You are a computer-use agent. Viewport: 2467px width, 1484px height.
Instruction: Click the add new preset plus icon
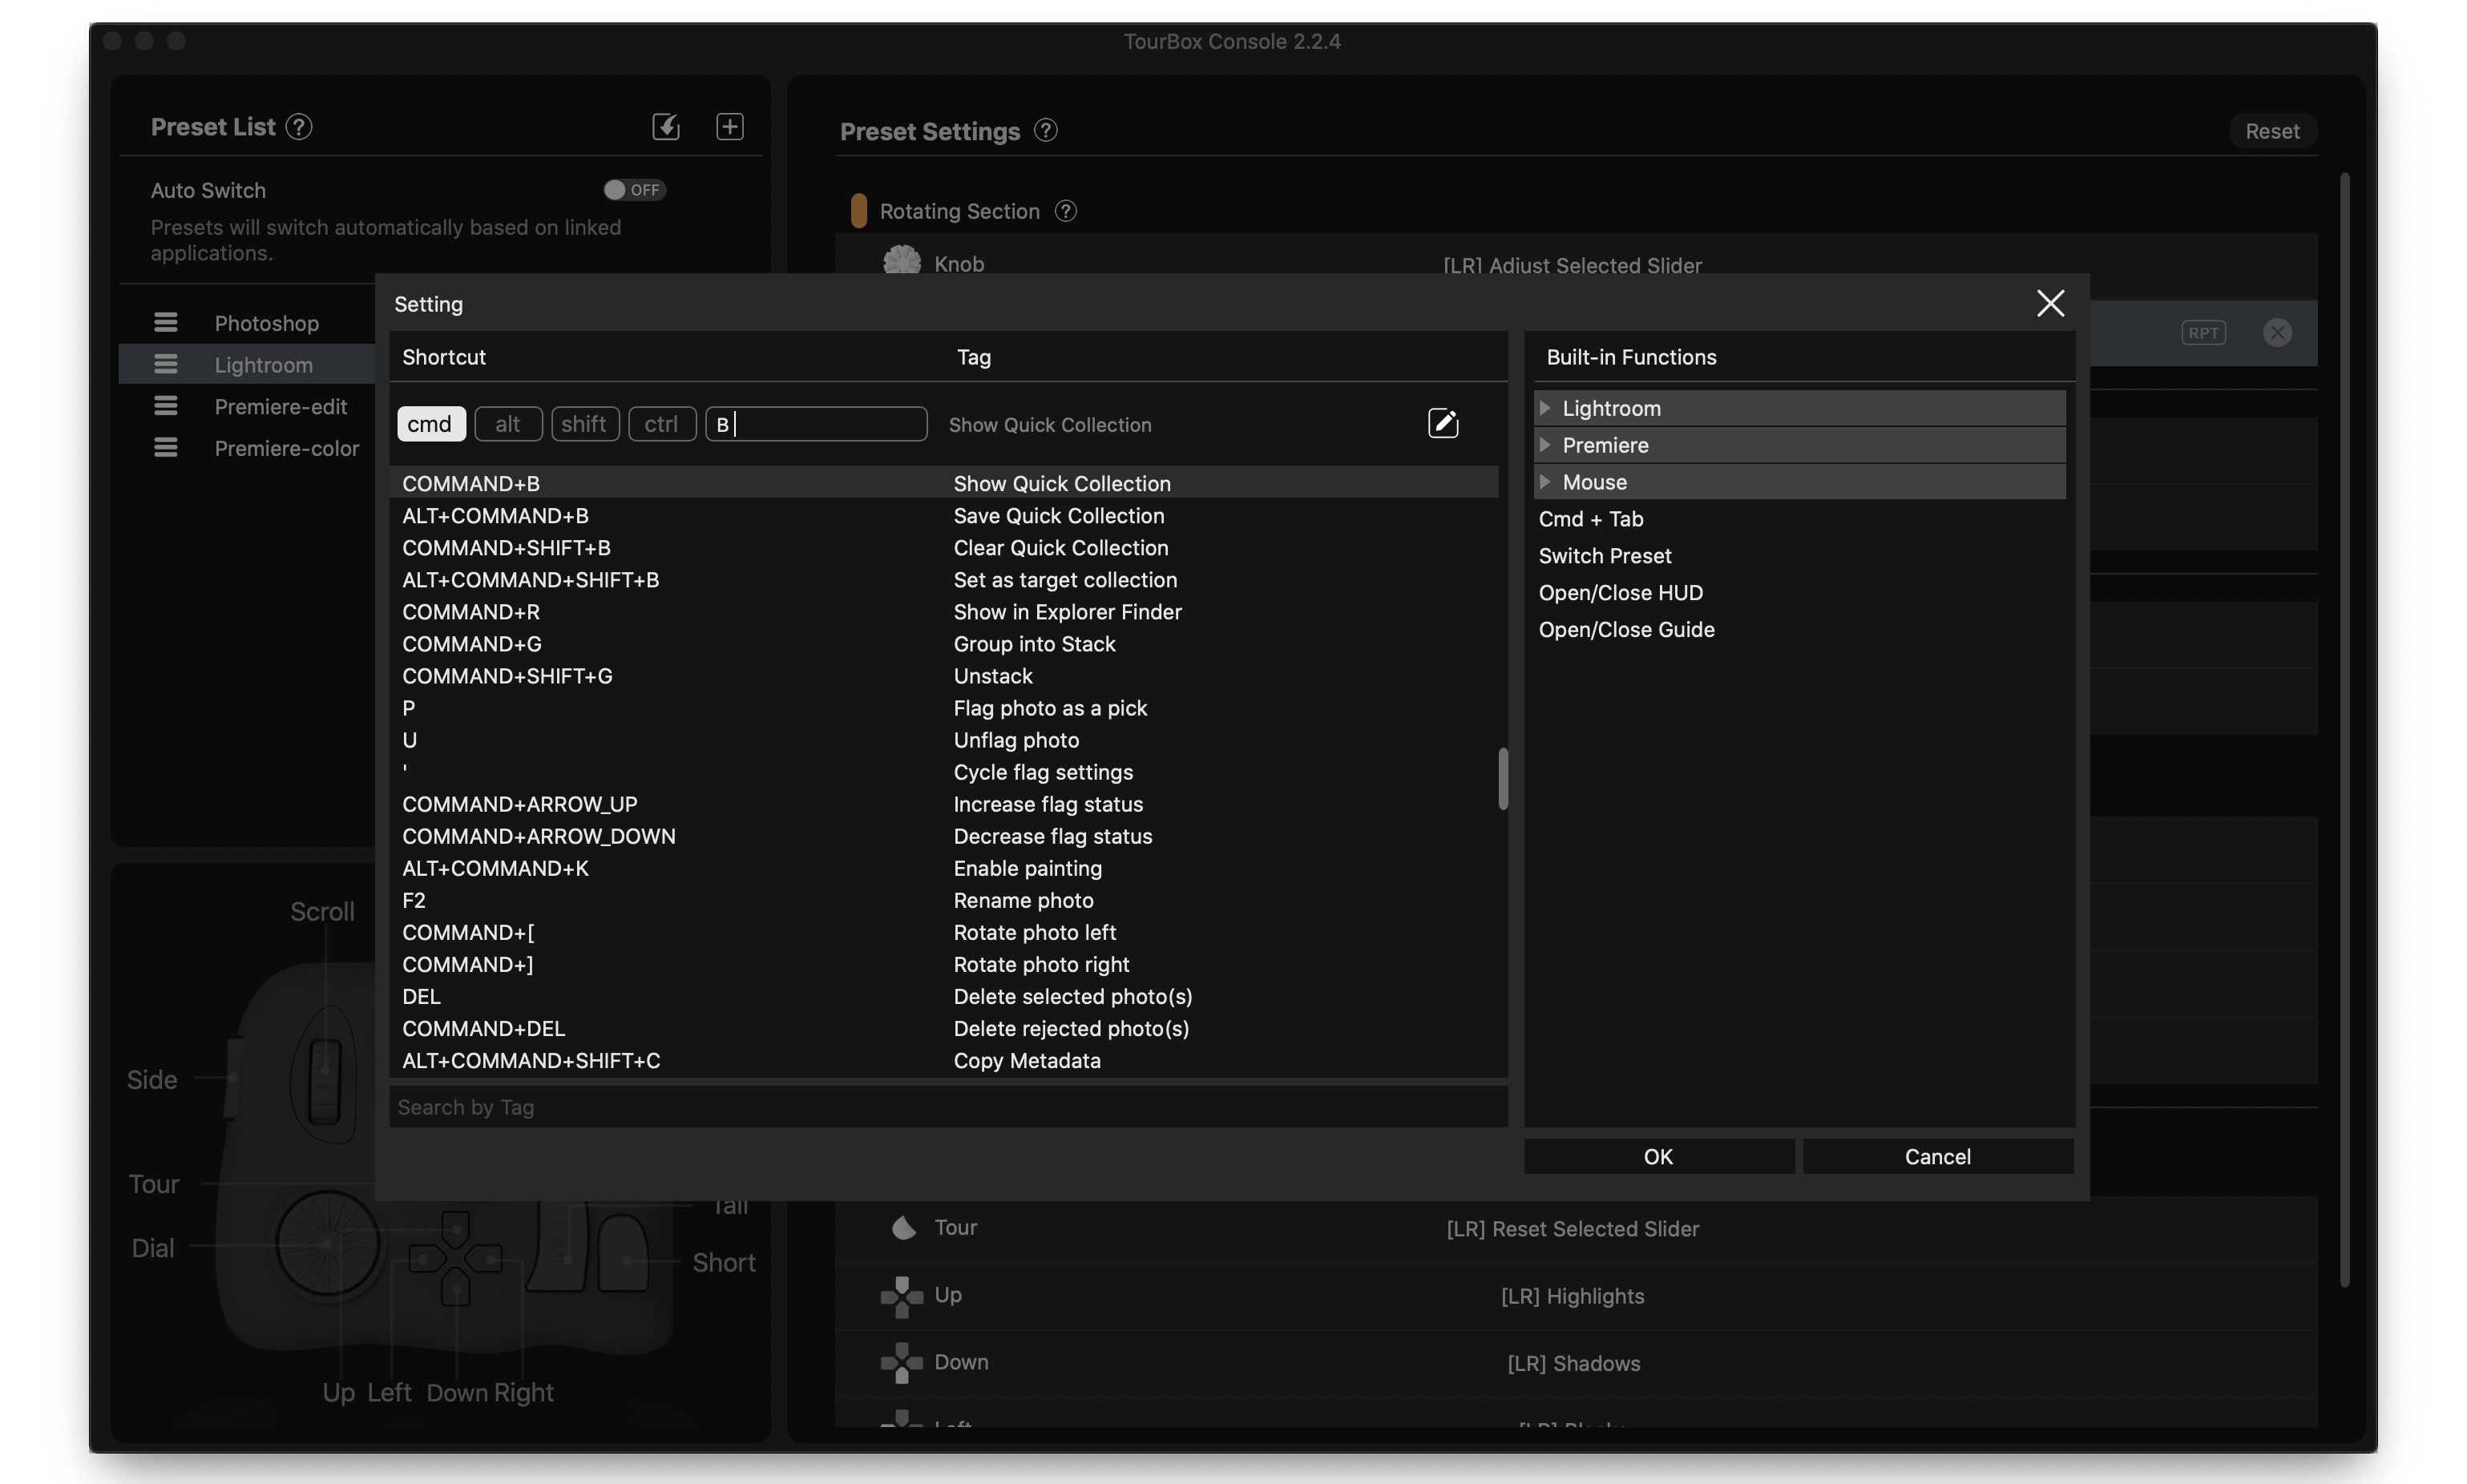tap(729, 127)
